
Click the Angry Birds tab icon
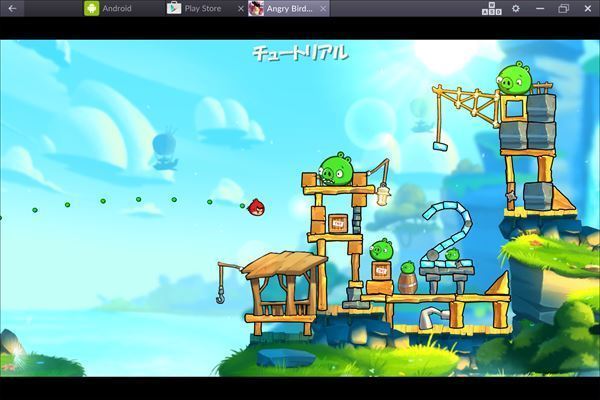(x=256, y=8)
